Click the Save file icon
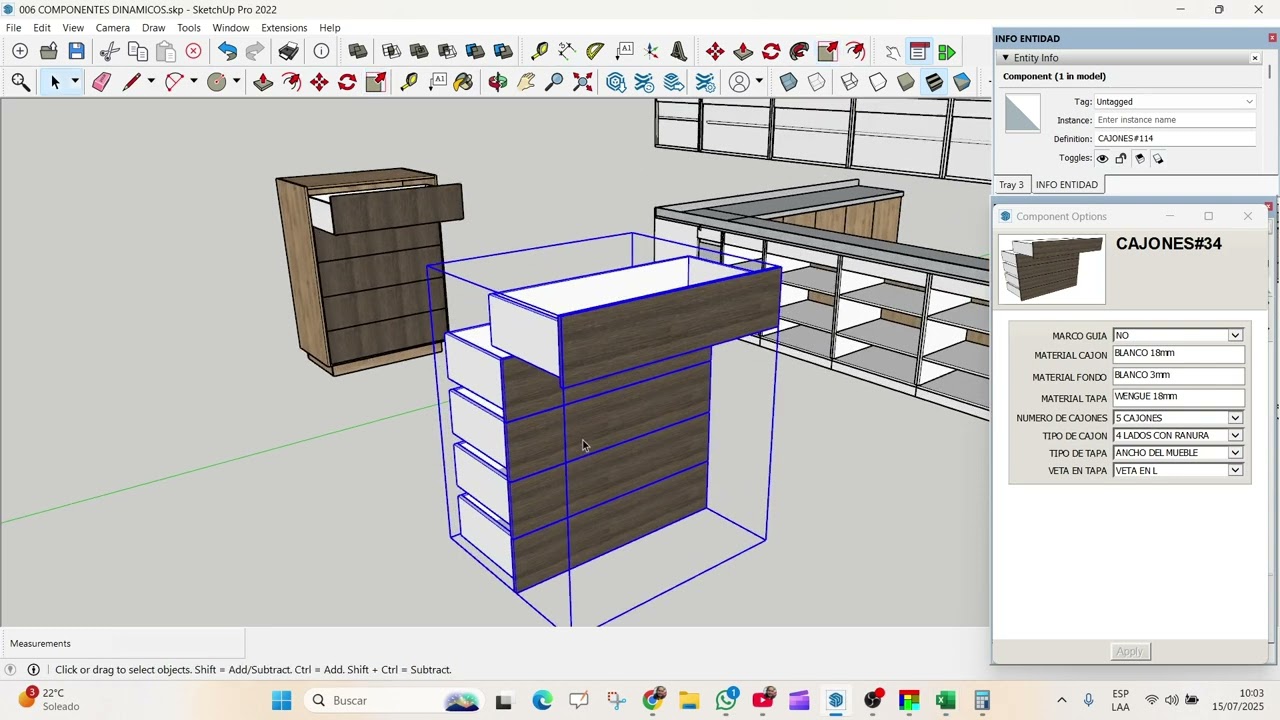Screen dimensions: 1280x720 [76, 51]
